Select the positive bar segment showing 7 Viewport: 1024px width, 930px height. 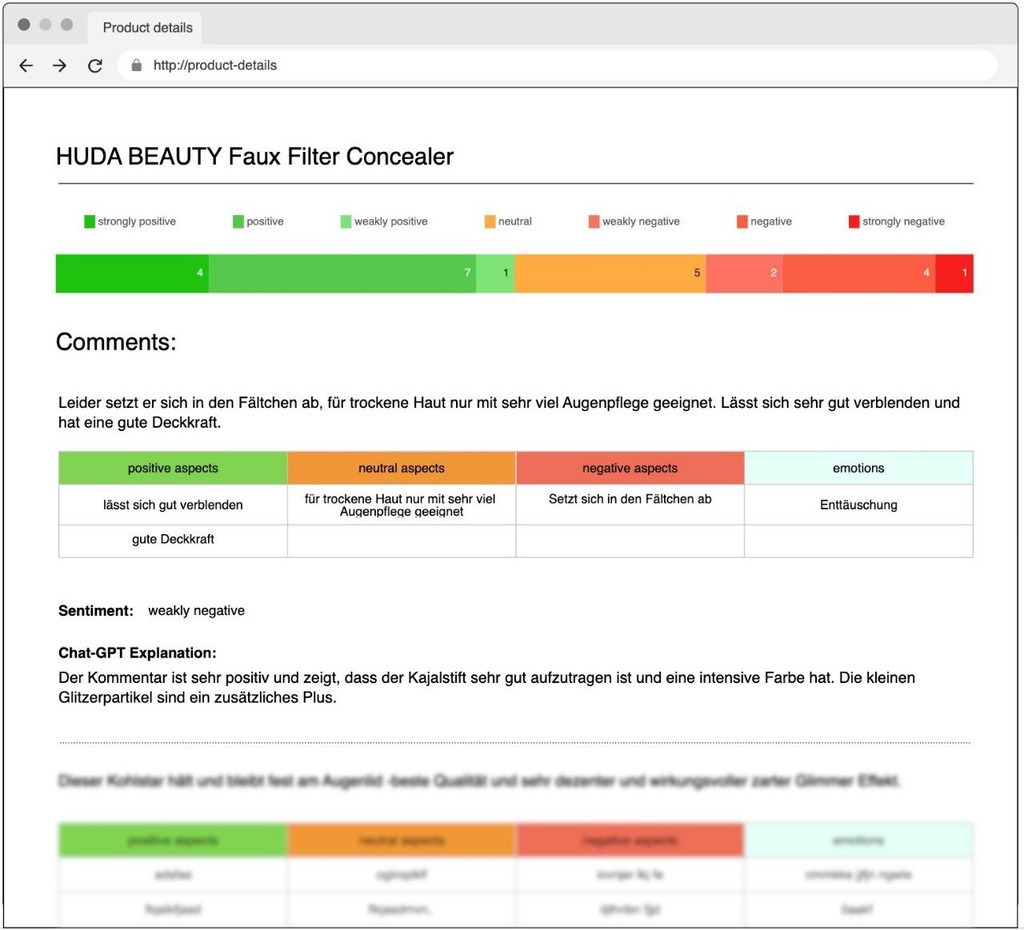342,273
